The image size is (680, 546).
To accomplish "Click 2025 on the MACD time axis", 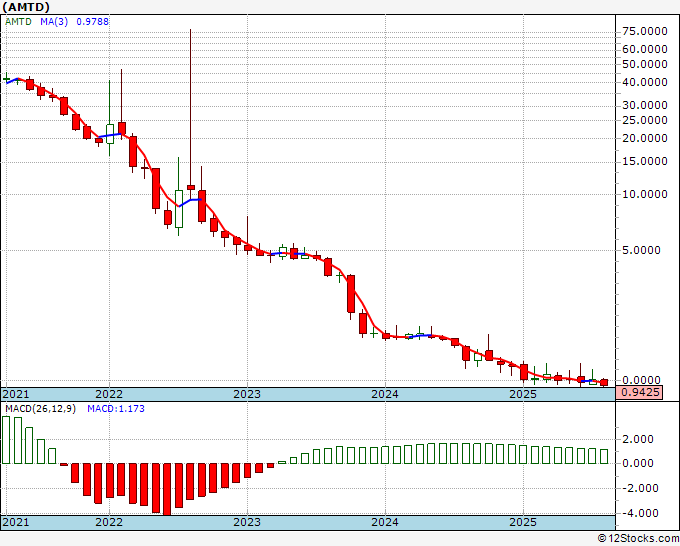I will (x=523, y=522).
